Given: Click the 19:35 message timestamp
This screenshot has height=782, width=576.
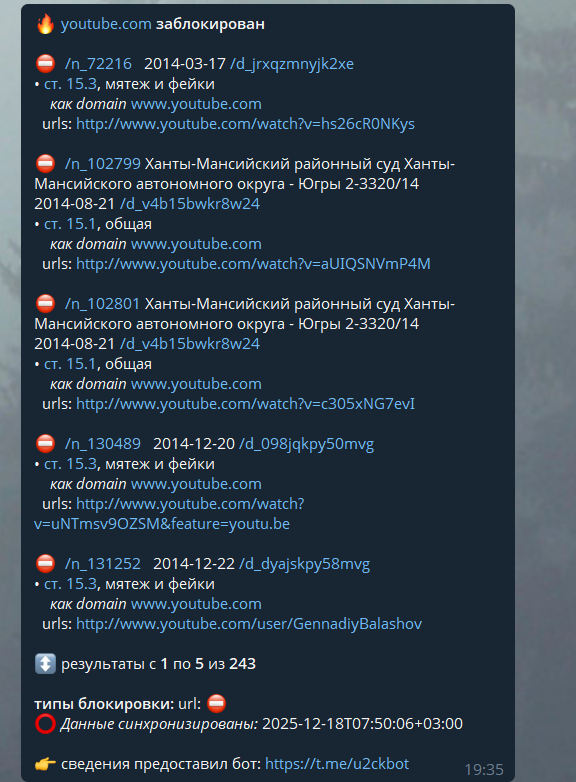Looking at the screenshot, I should pyautogui.click(x=484, y=770).
